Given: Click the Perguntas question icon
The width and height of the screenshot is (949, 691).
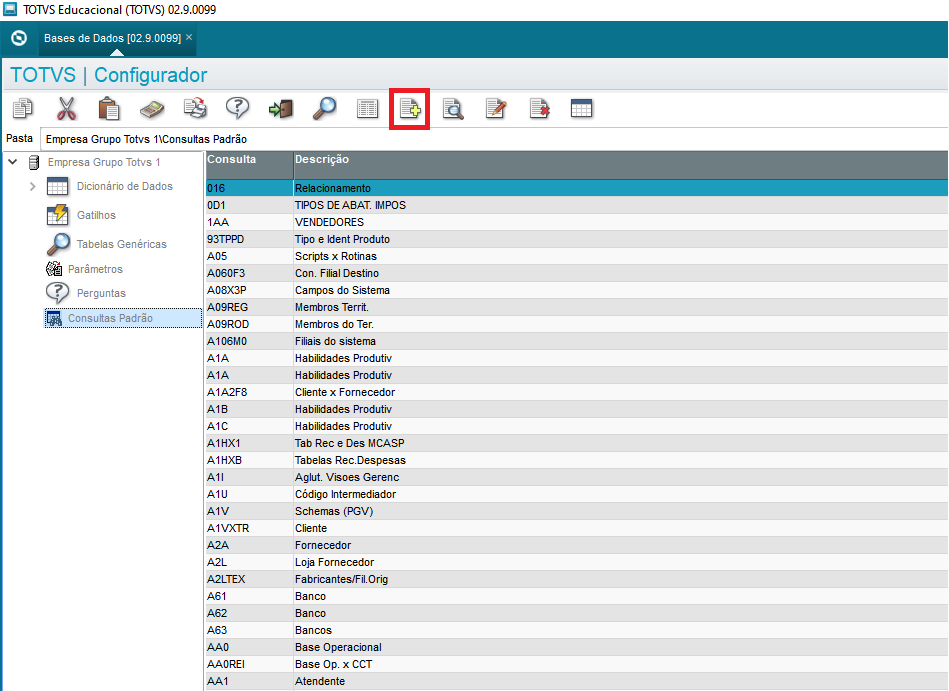Looking at the screenshot, I should (x=57, y=293).
